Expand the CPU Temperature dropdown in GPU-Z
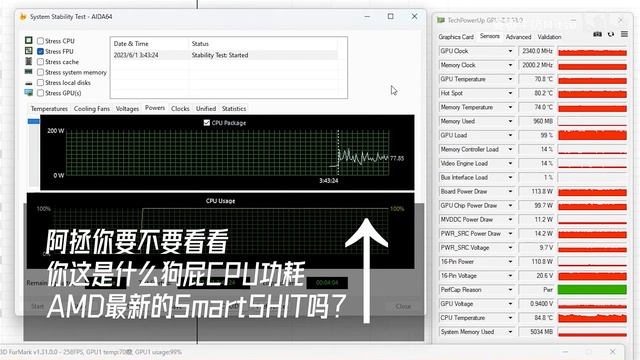The width and height of the screenshot is (640, 360). click(510, 318)
